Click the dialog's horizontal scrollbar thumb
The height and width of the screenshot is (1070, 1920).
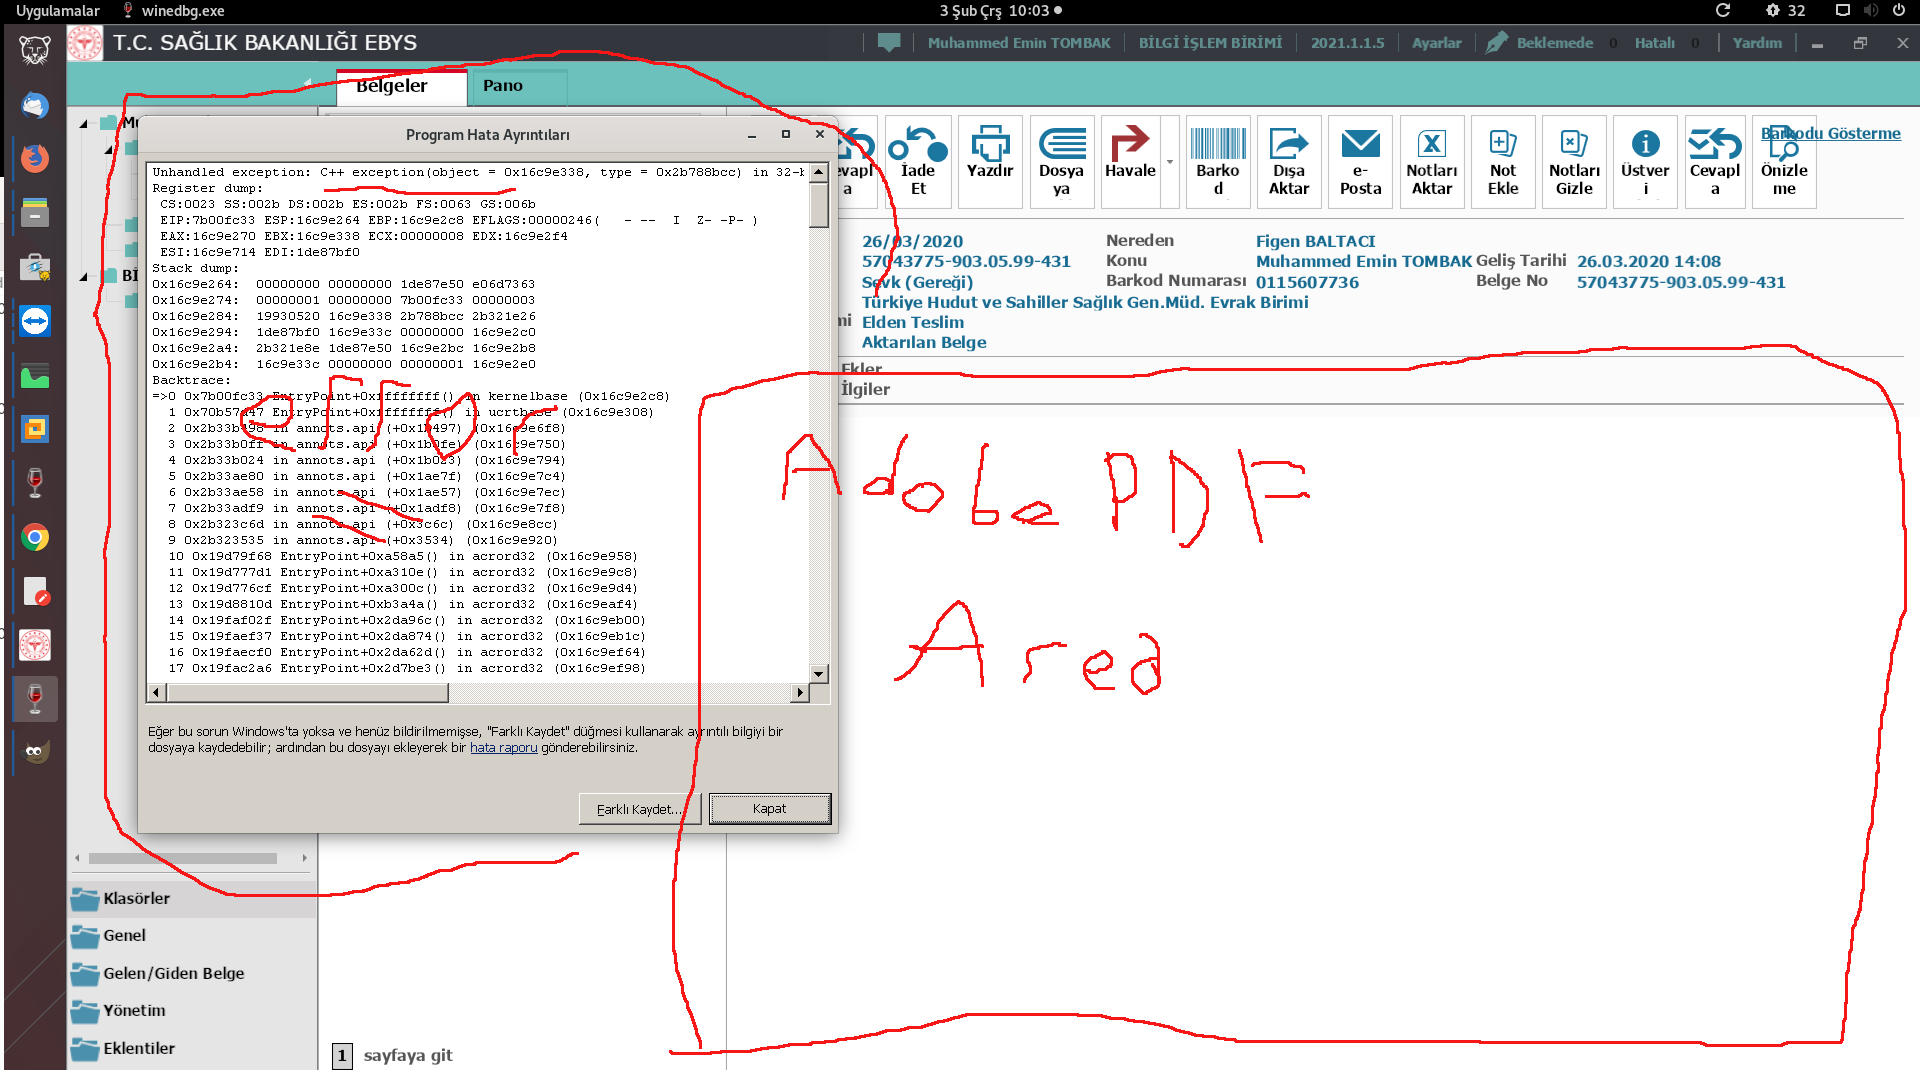(x=308, y=693)
